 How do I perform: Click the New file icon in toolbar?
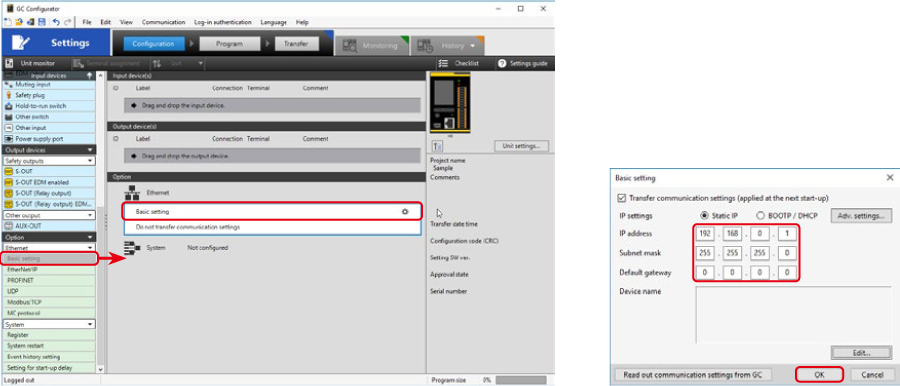tap(8, 22)
